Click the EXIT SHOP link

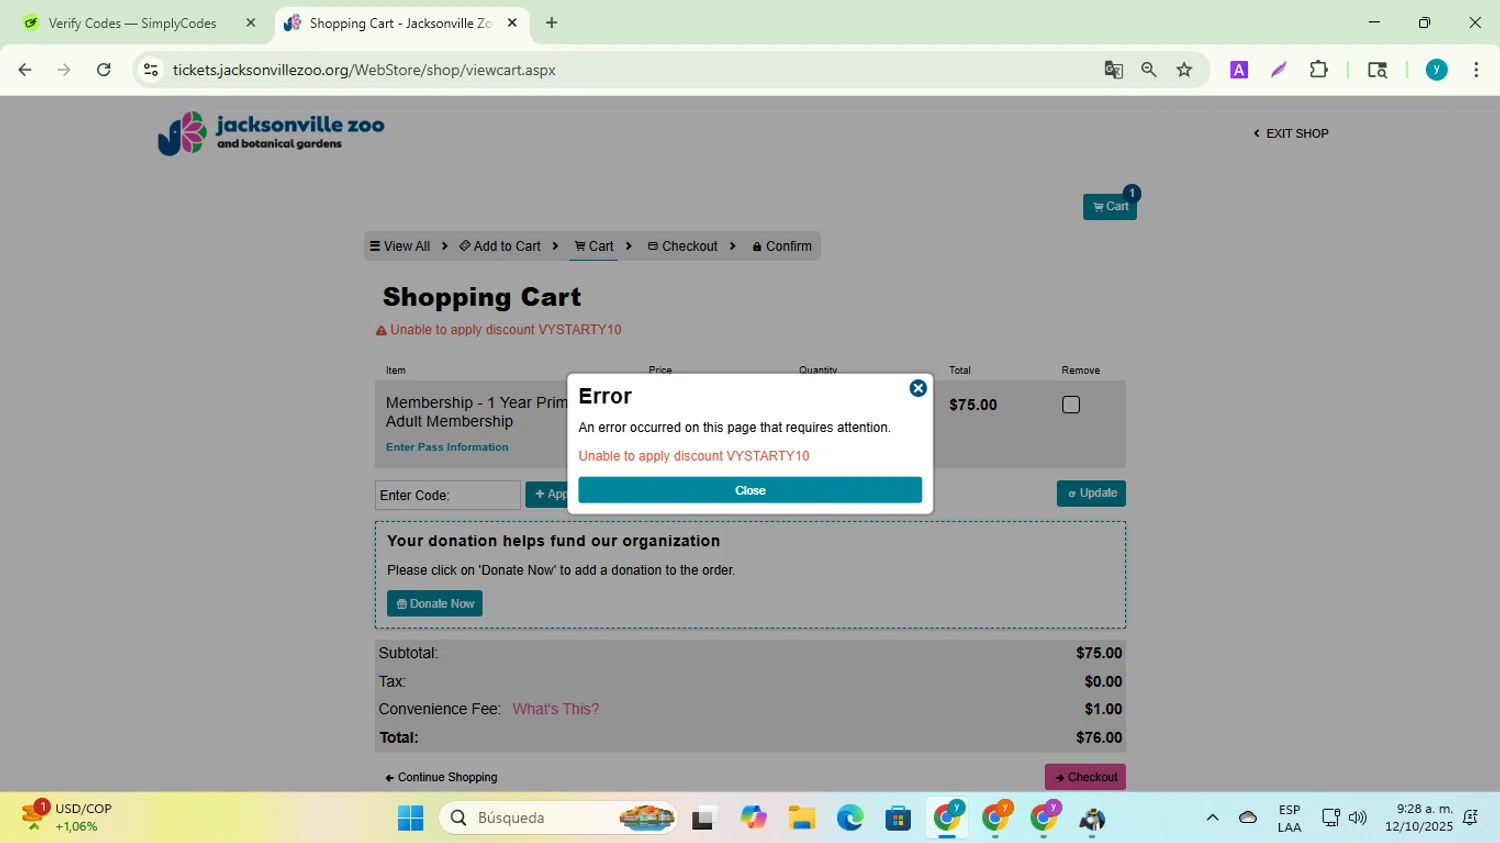pos(1291,133)
